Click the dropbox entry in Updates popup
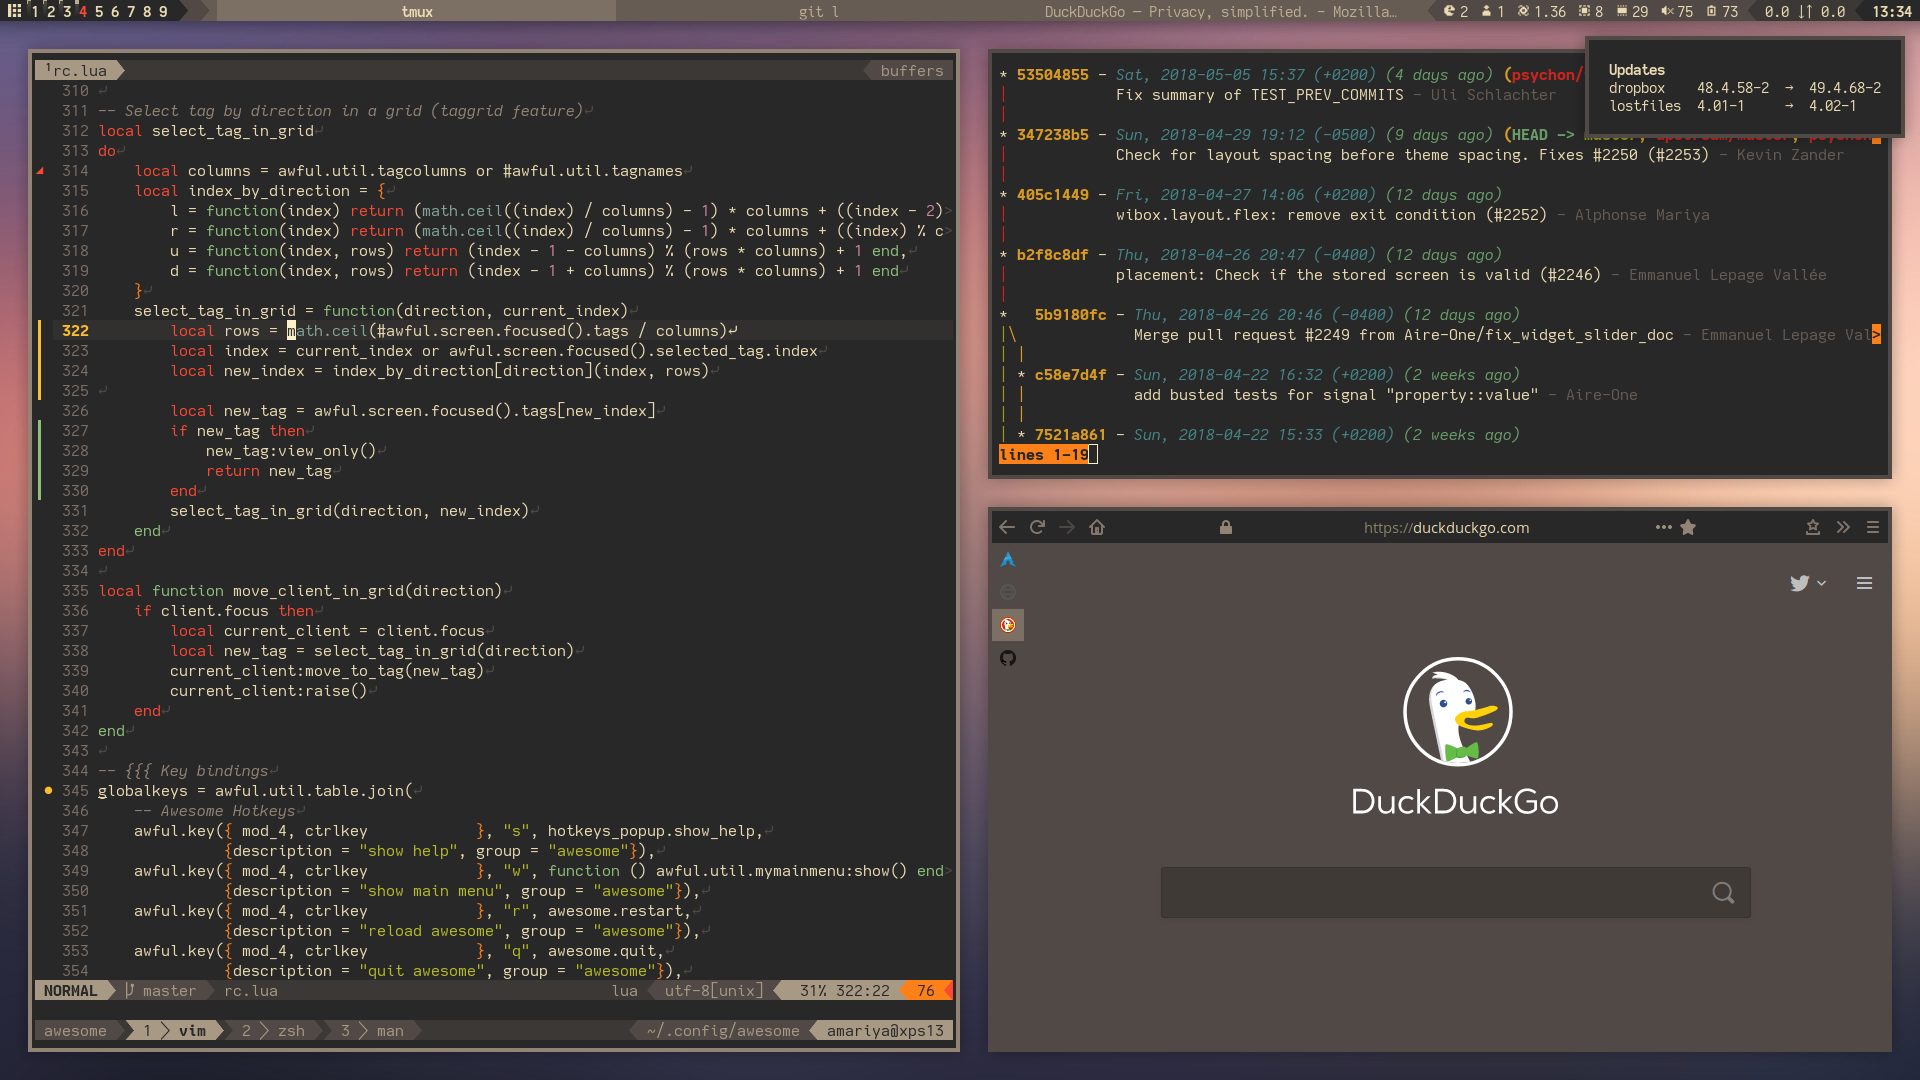This screenshot has height=1080, width=1920. (1744, 88)
